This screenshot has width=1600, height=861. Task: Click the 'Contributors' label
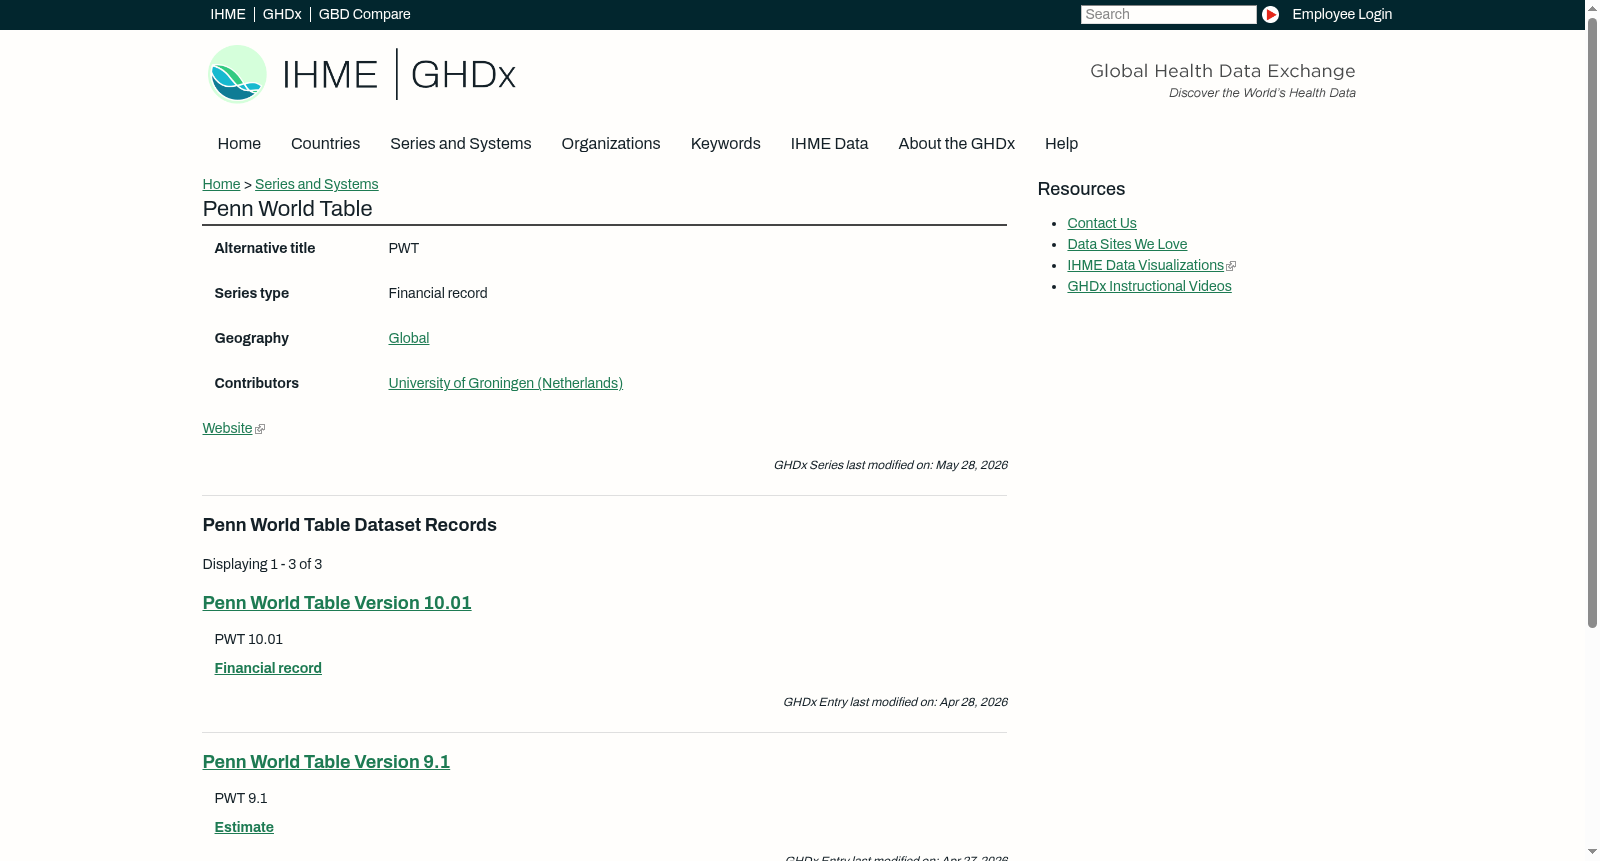(x=257, y=383)
